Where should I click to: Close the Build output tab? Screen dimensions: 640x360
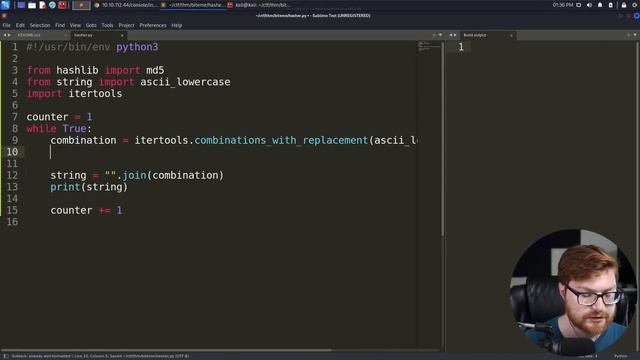[x=511, y=36]
